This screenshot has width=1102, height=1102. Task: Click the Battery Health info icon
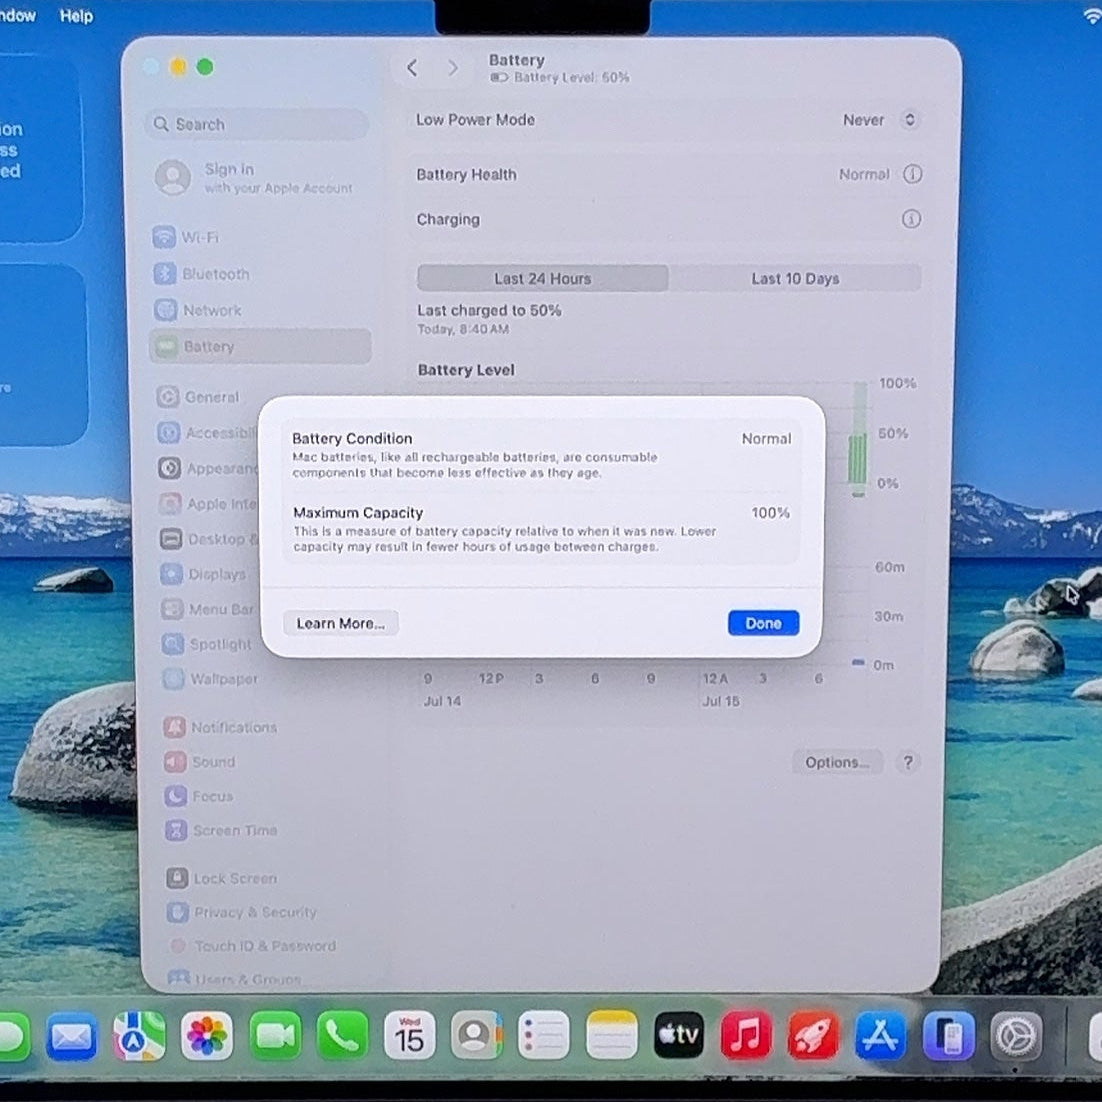coord(912,174)
